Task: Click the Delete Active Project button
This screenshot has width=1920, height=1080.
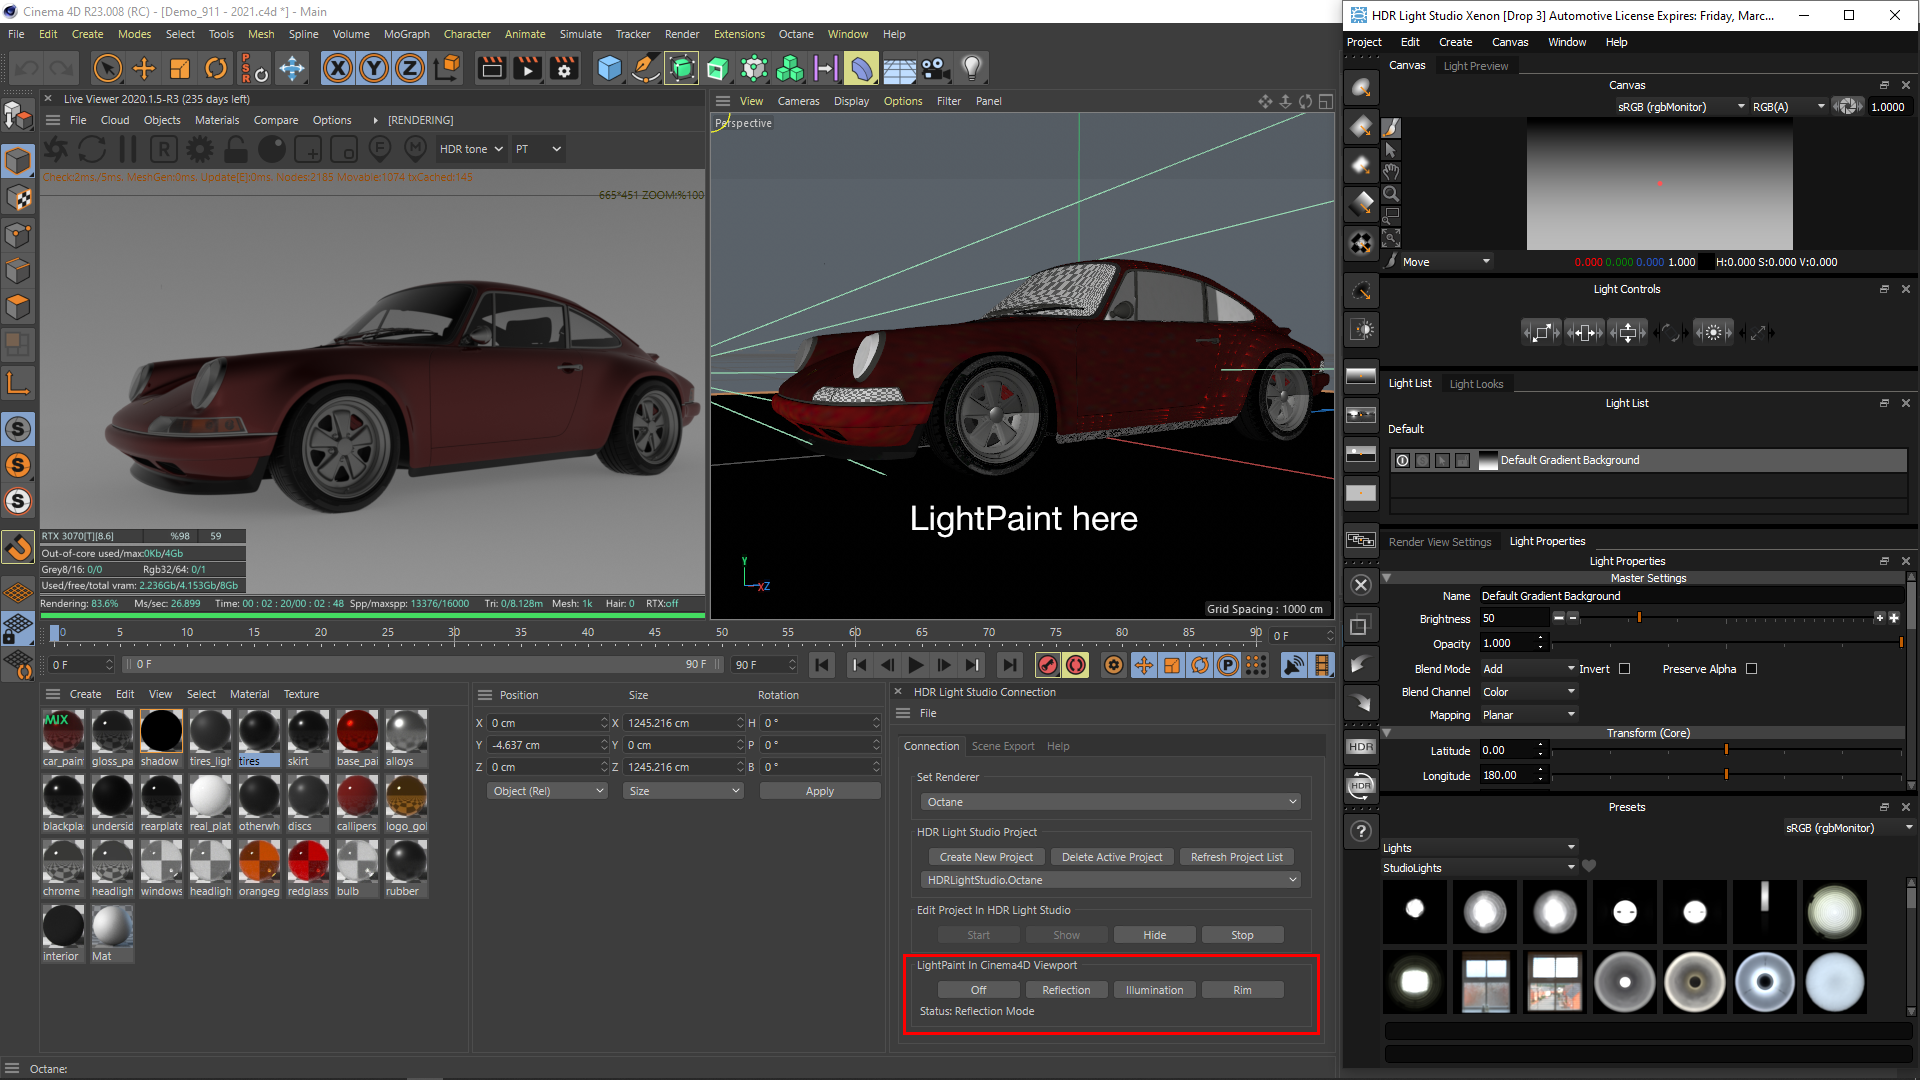Action: click(1112, 857)
